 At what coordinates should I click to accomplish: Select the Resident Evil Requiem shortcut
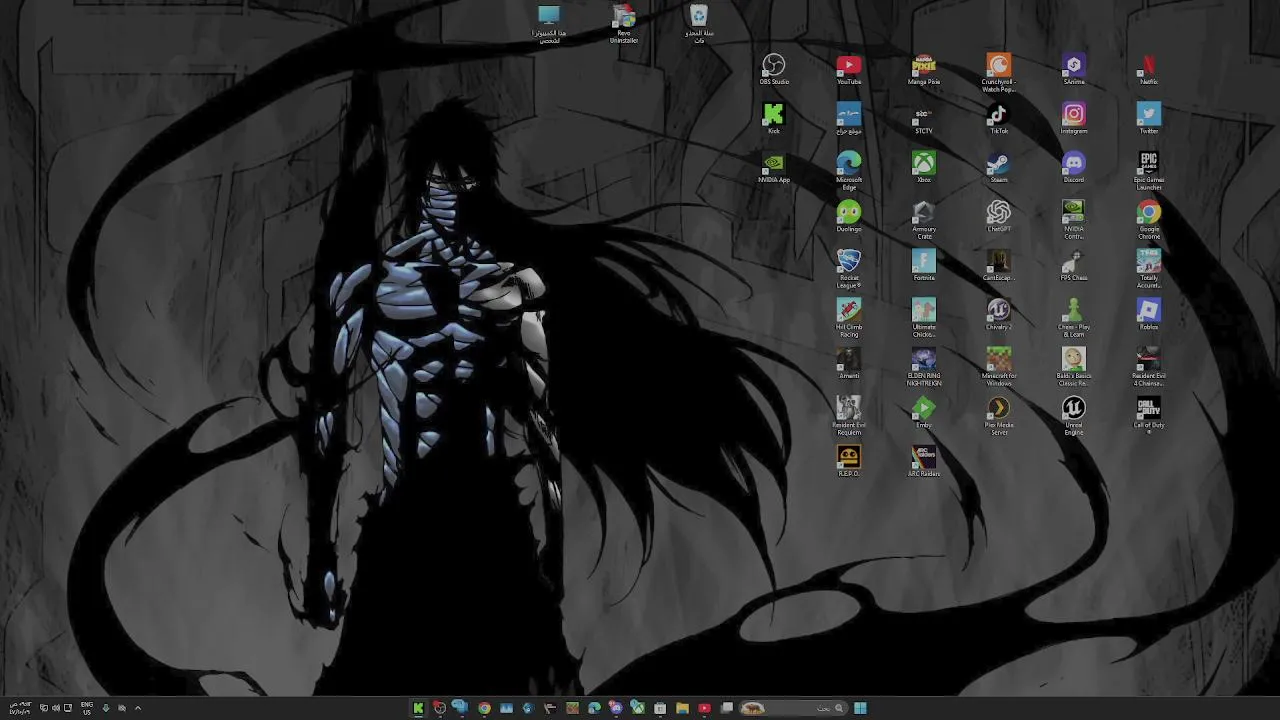tap(849, 416)
